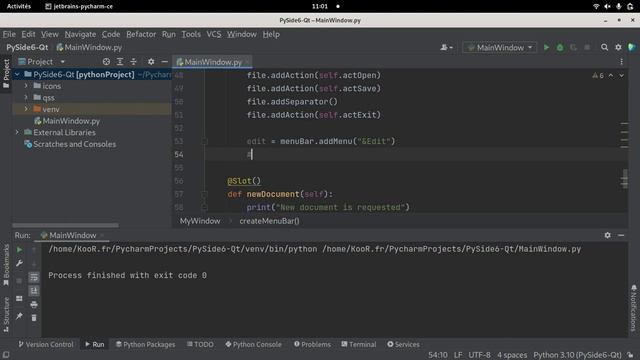Open Version Control tool window

pos(46,344)
